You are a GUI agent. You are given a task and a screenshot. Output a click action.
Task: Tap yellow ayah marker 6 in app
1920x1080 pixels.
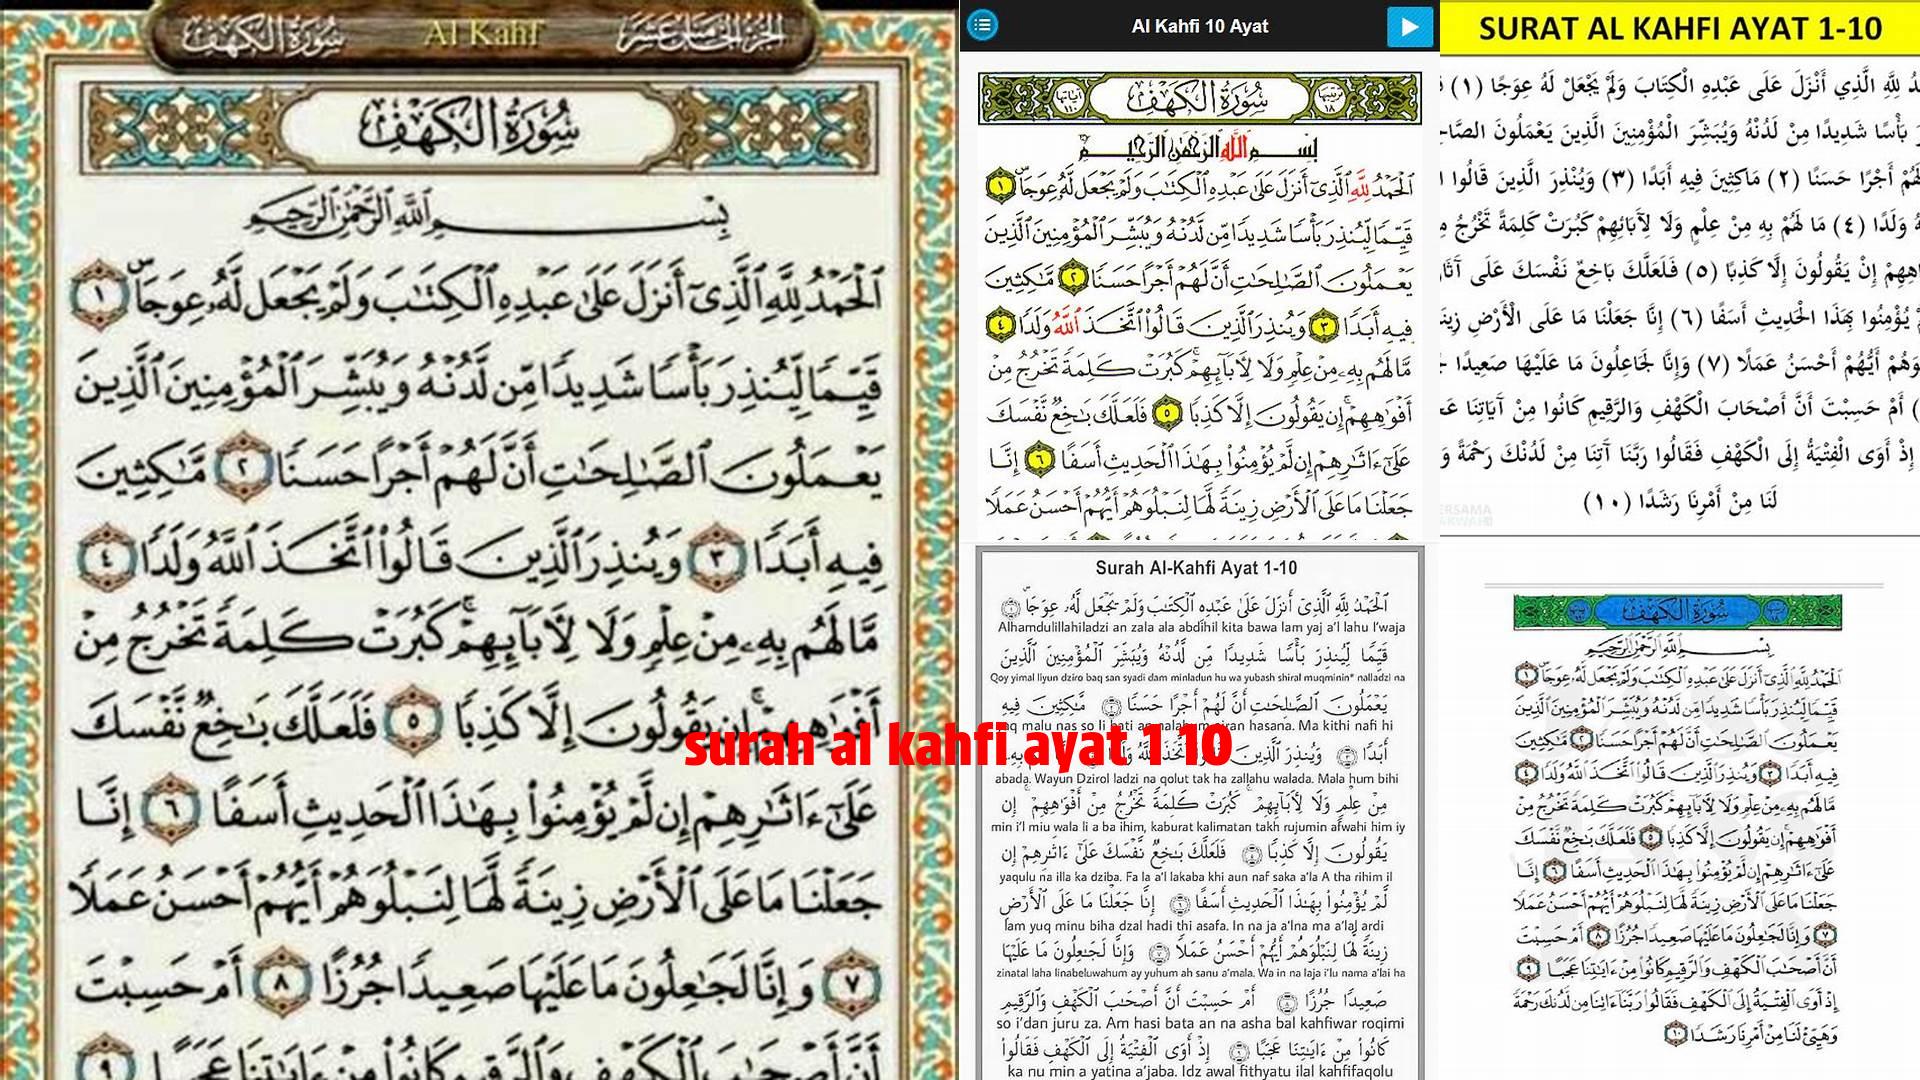click(x=1039, y=458)
